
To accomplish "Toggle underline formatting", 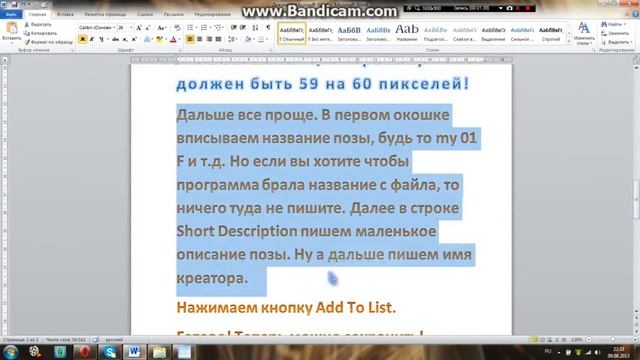I will click(x=101, y=39).
